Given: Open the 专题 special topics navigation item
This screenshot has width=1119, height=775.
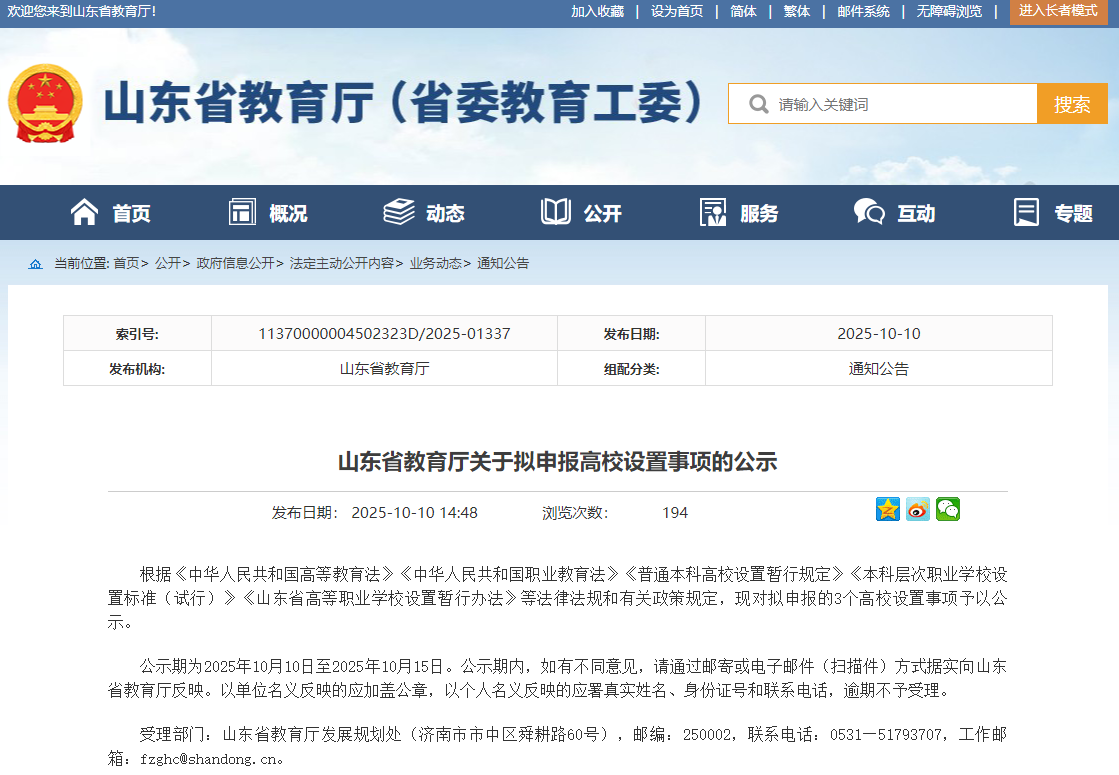Looking at the screenshot, I should [1053, 213].
